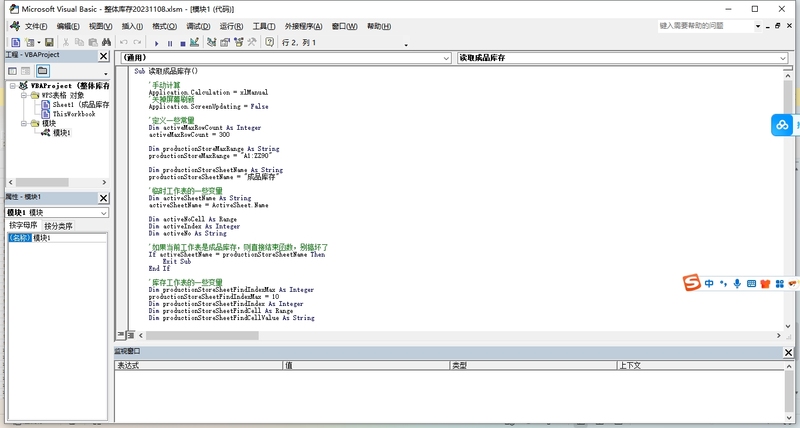The height and width of the screenshot is (428, 800).
Task: Open the Properties Window toolbar icon
Action: point(225,42)
